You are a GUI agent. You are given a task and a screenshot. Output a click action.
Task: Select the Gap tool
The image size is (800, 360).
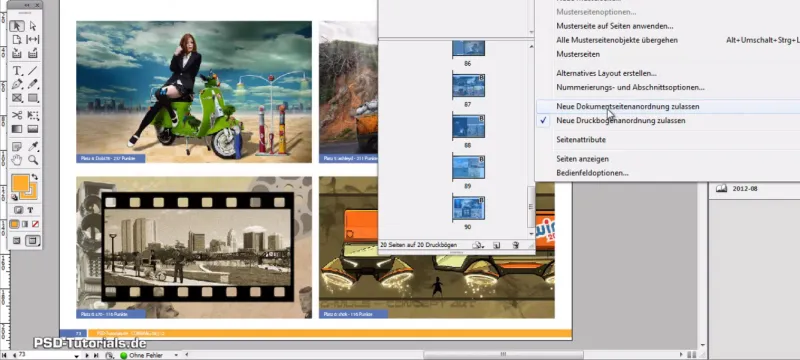point(33,39)
